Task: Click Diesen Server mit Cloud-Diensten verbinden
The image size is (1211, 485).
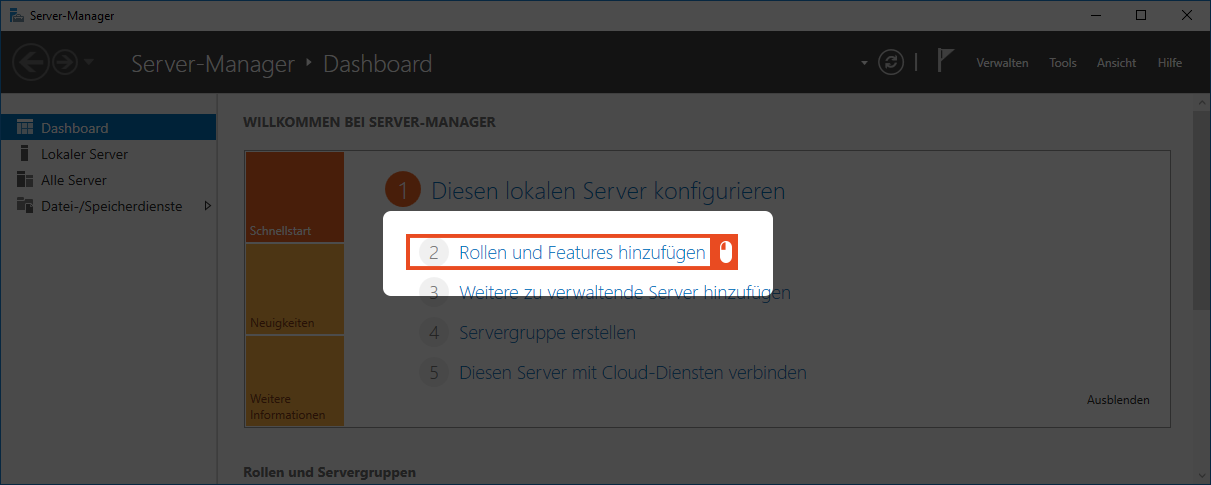Action: coord(632,372)
